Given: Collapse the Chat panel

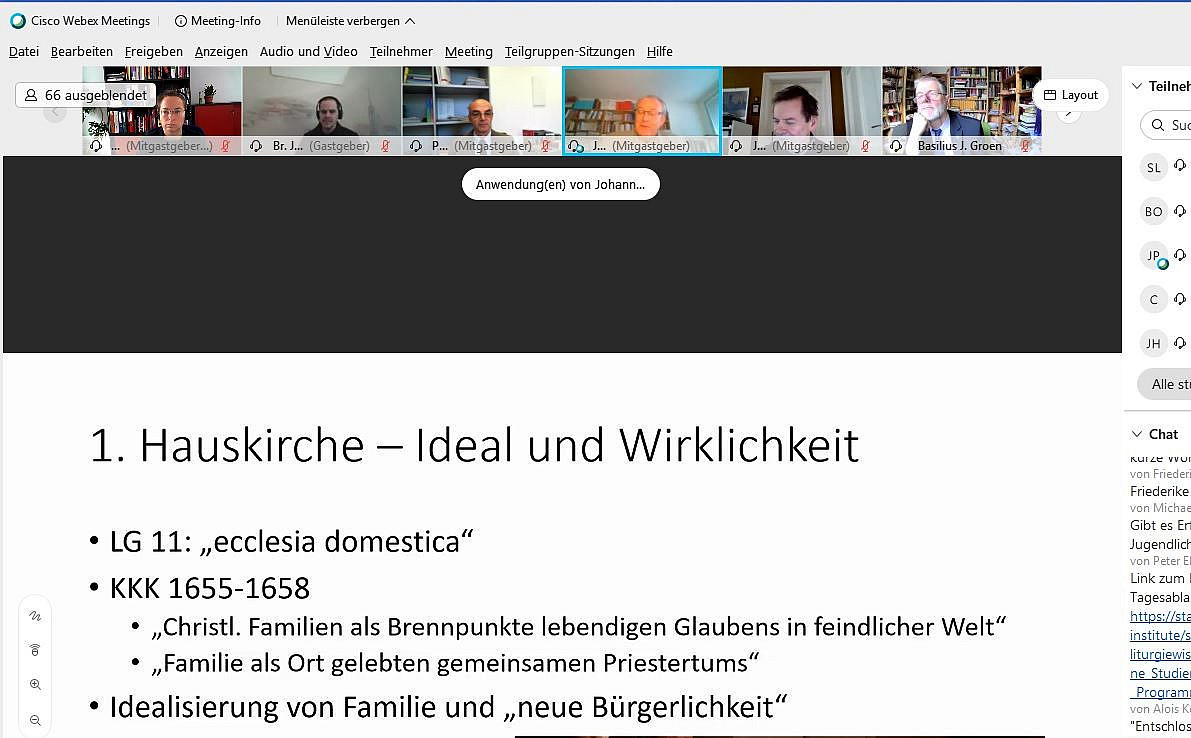Looking at the screenshot, I should tap(1136, 434).
